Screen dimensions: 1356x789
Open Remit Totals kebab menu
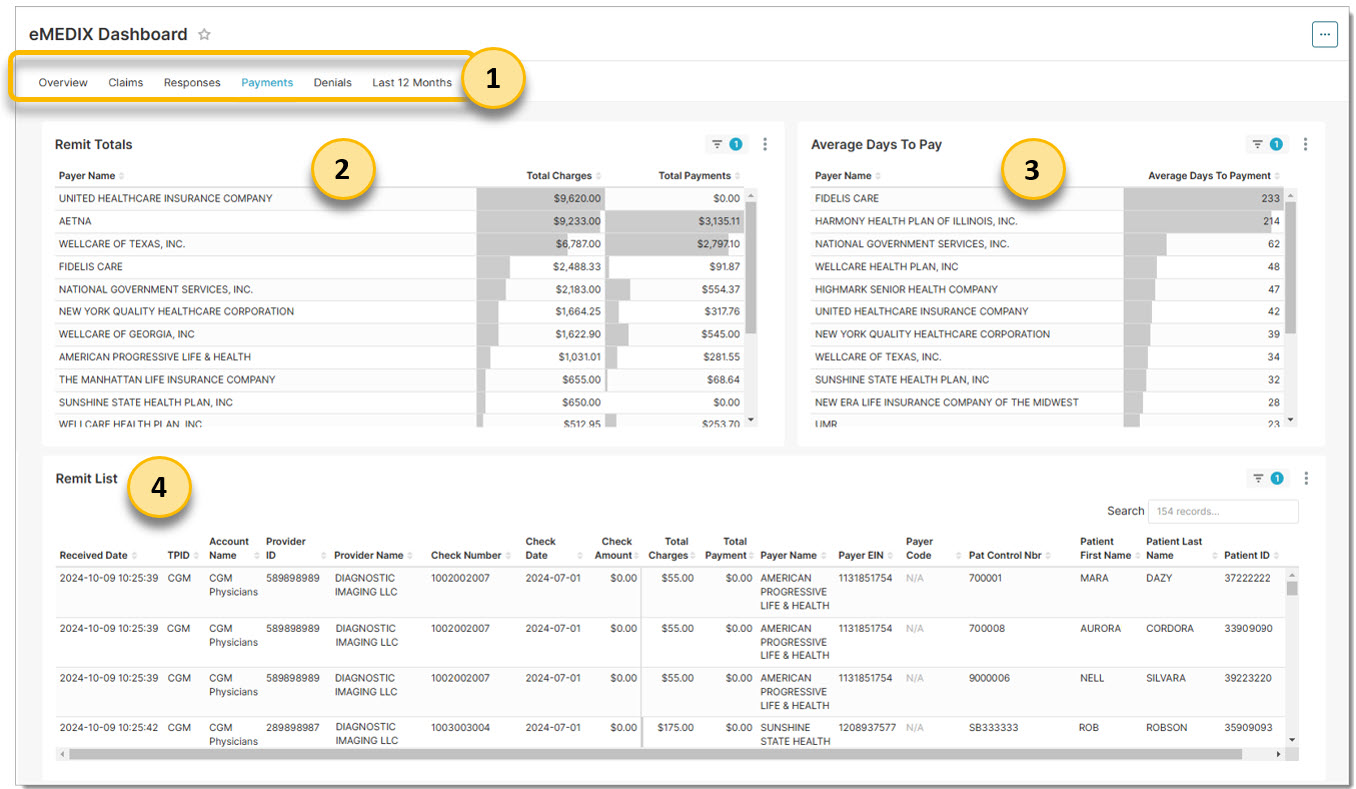[x=765, y=144]
